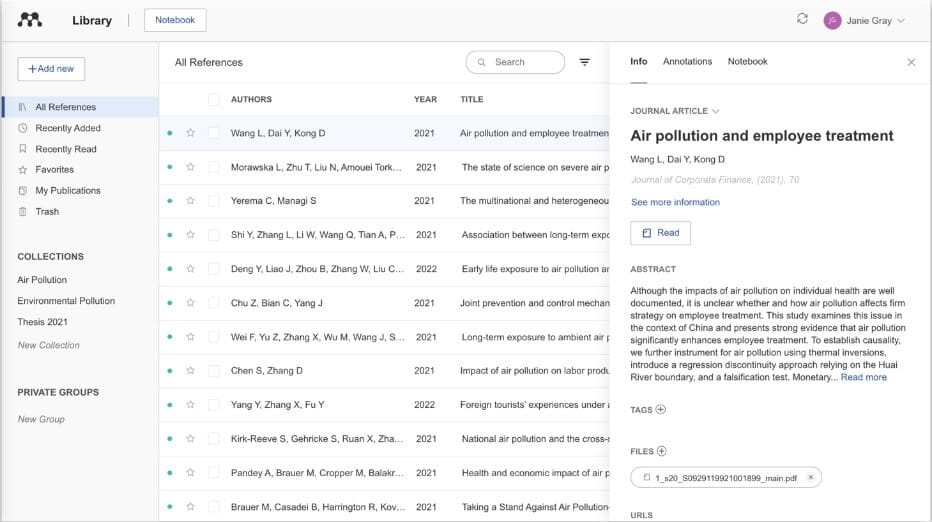Tick the select-all checkbox in the header

point(213,99)
